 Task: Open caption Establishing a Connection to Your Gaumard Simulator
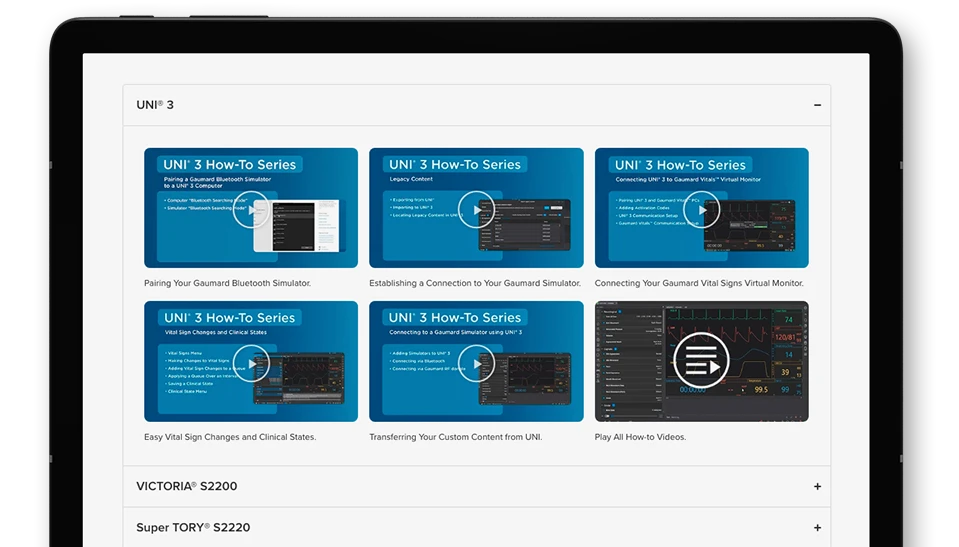coord(475,283)
